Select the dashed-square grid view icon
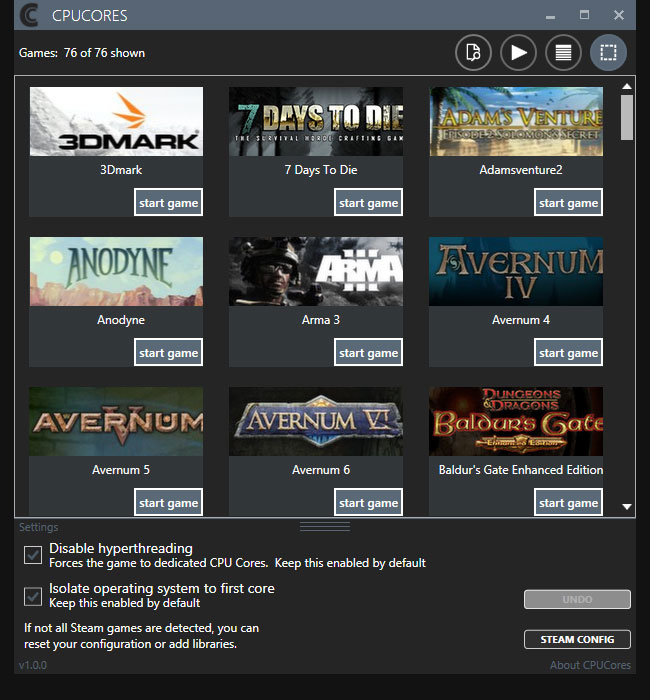This screenshot has height=700, width=650. click(608, 52)
